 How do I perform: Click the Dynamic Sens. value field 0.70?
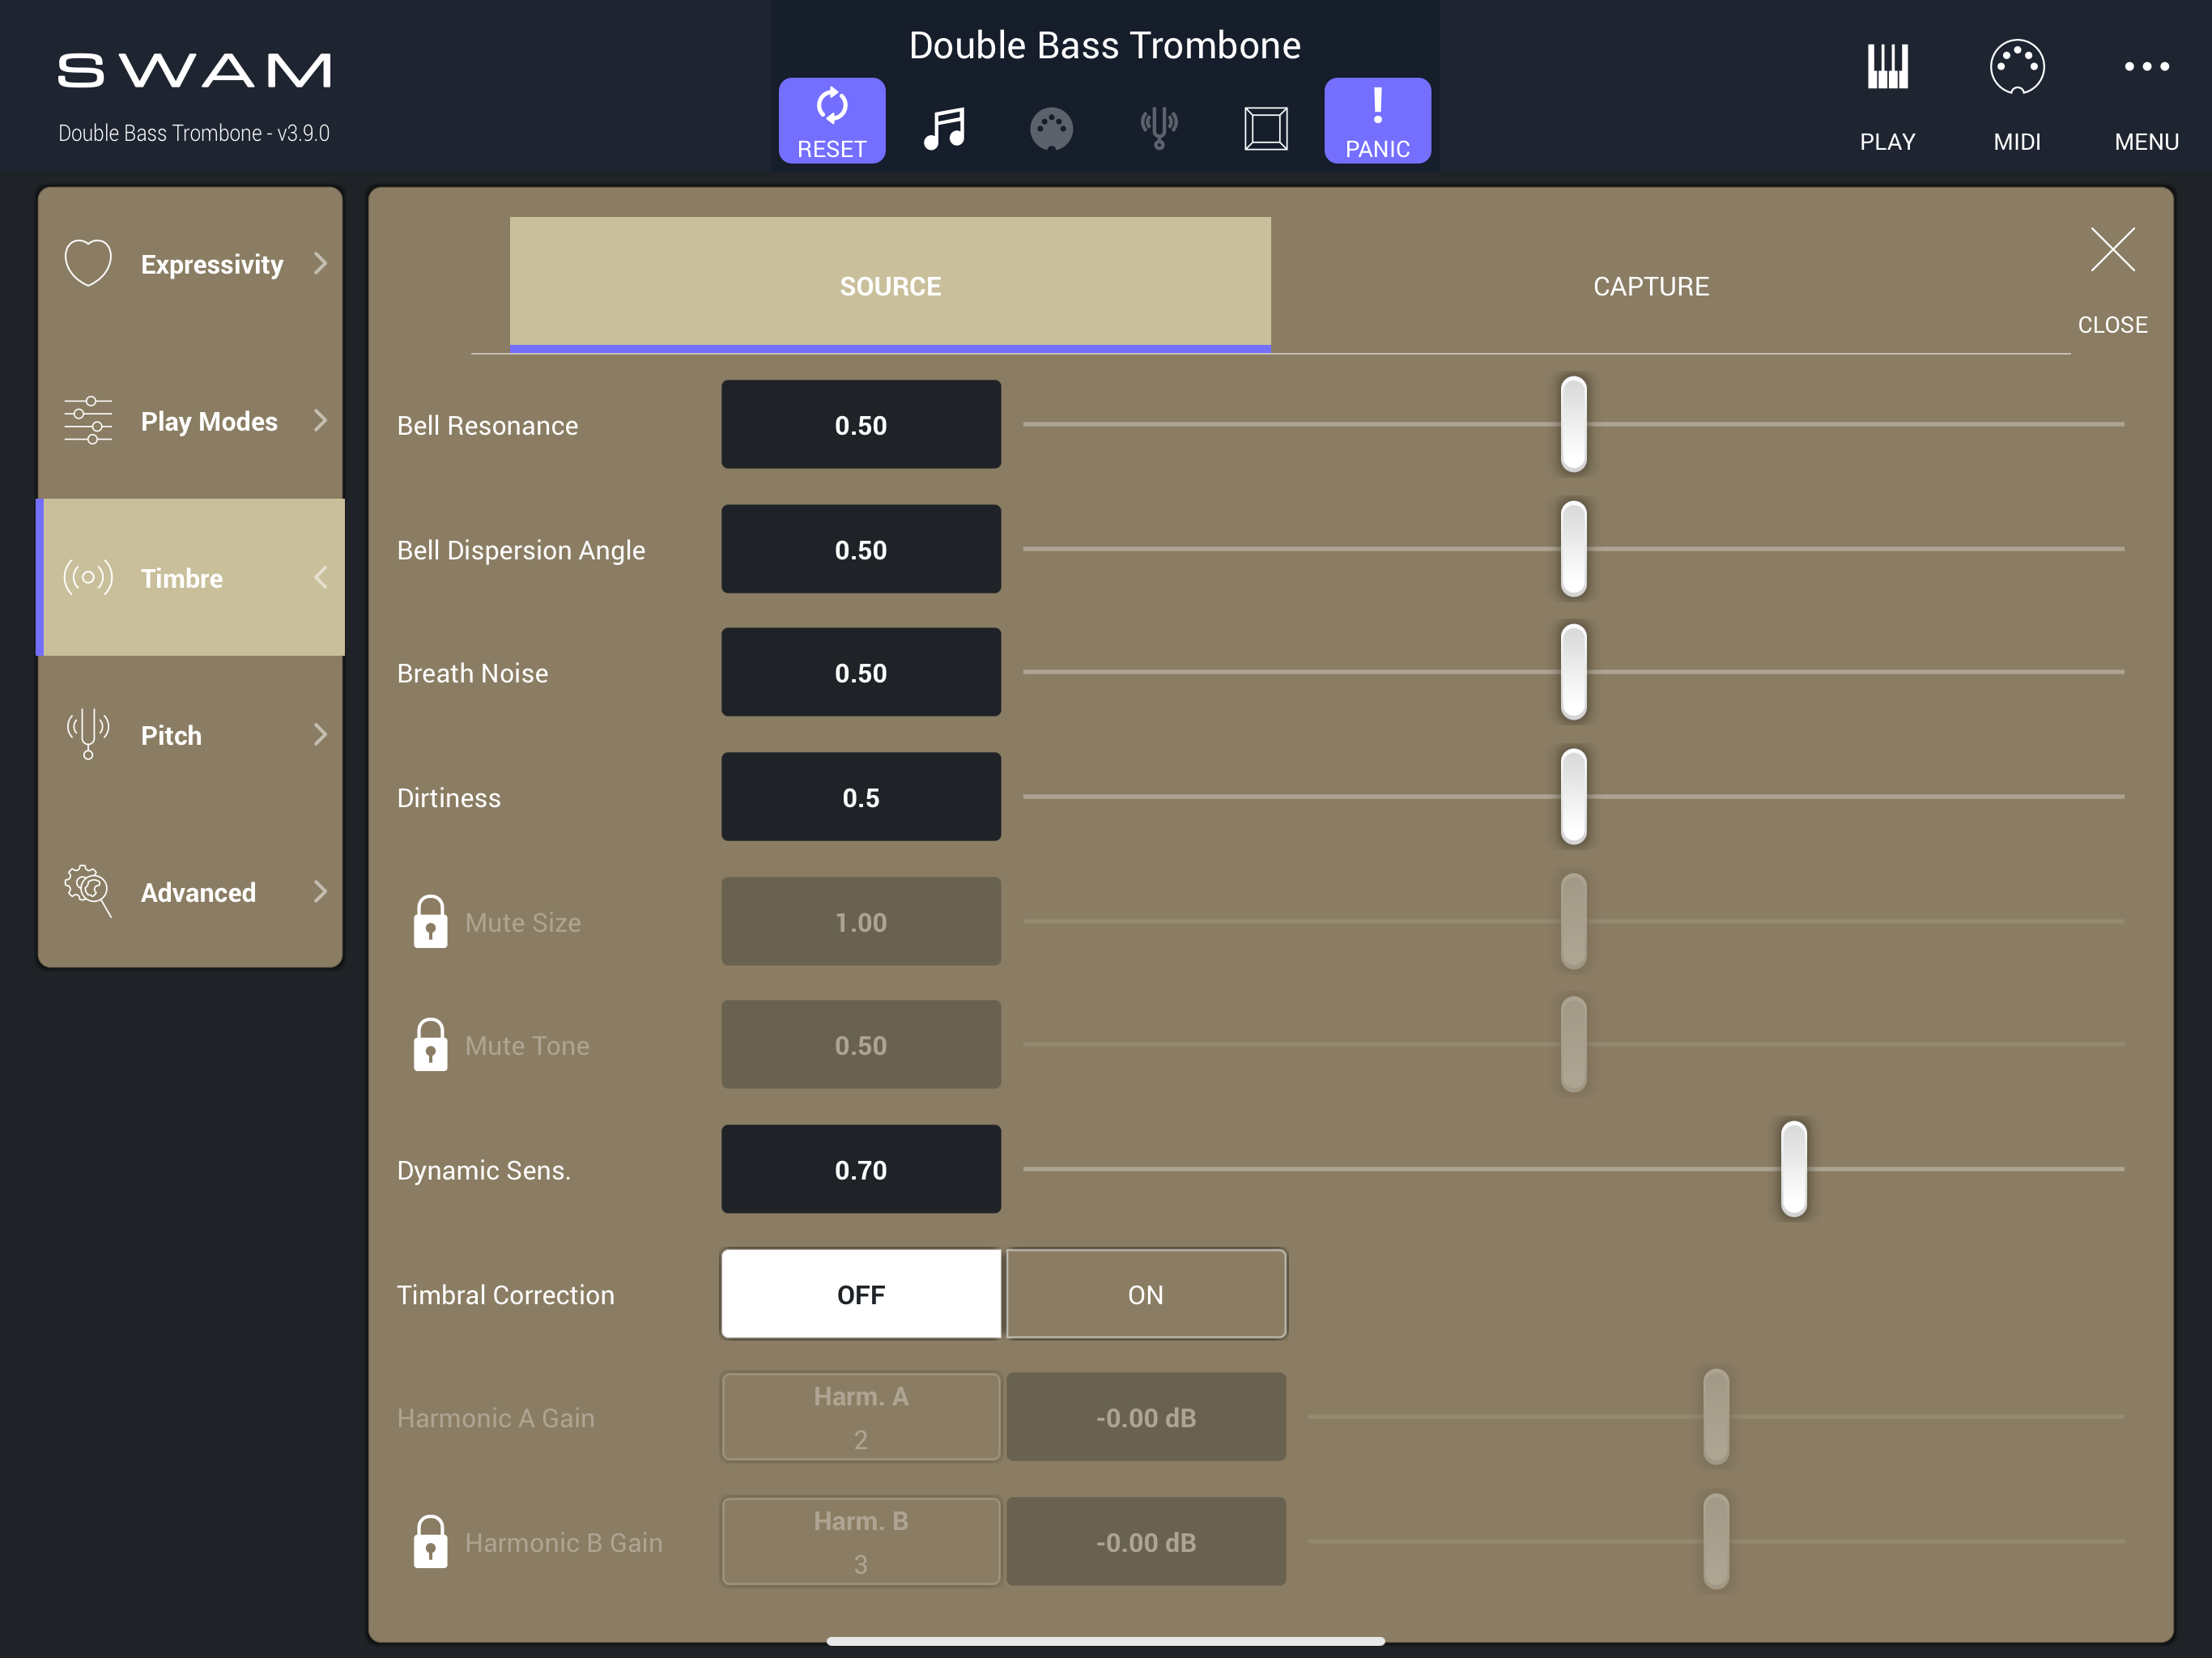[x=861, y=1169]
